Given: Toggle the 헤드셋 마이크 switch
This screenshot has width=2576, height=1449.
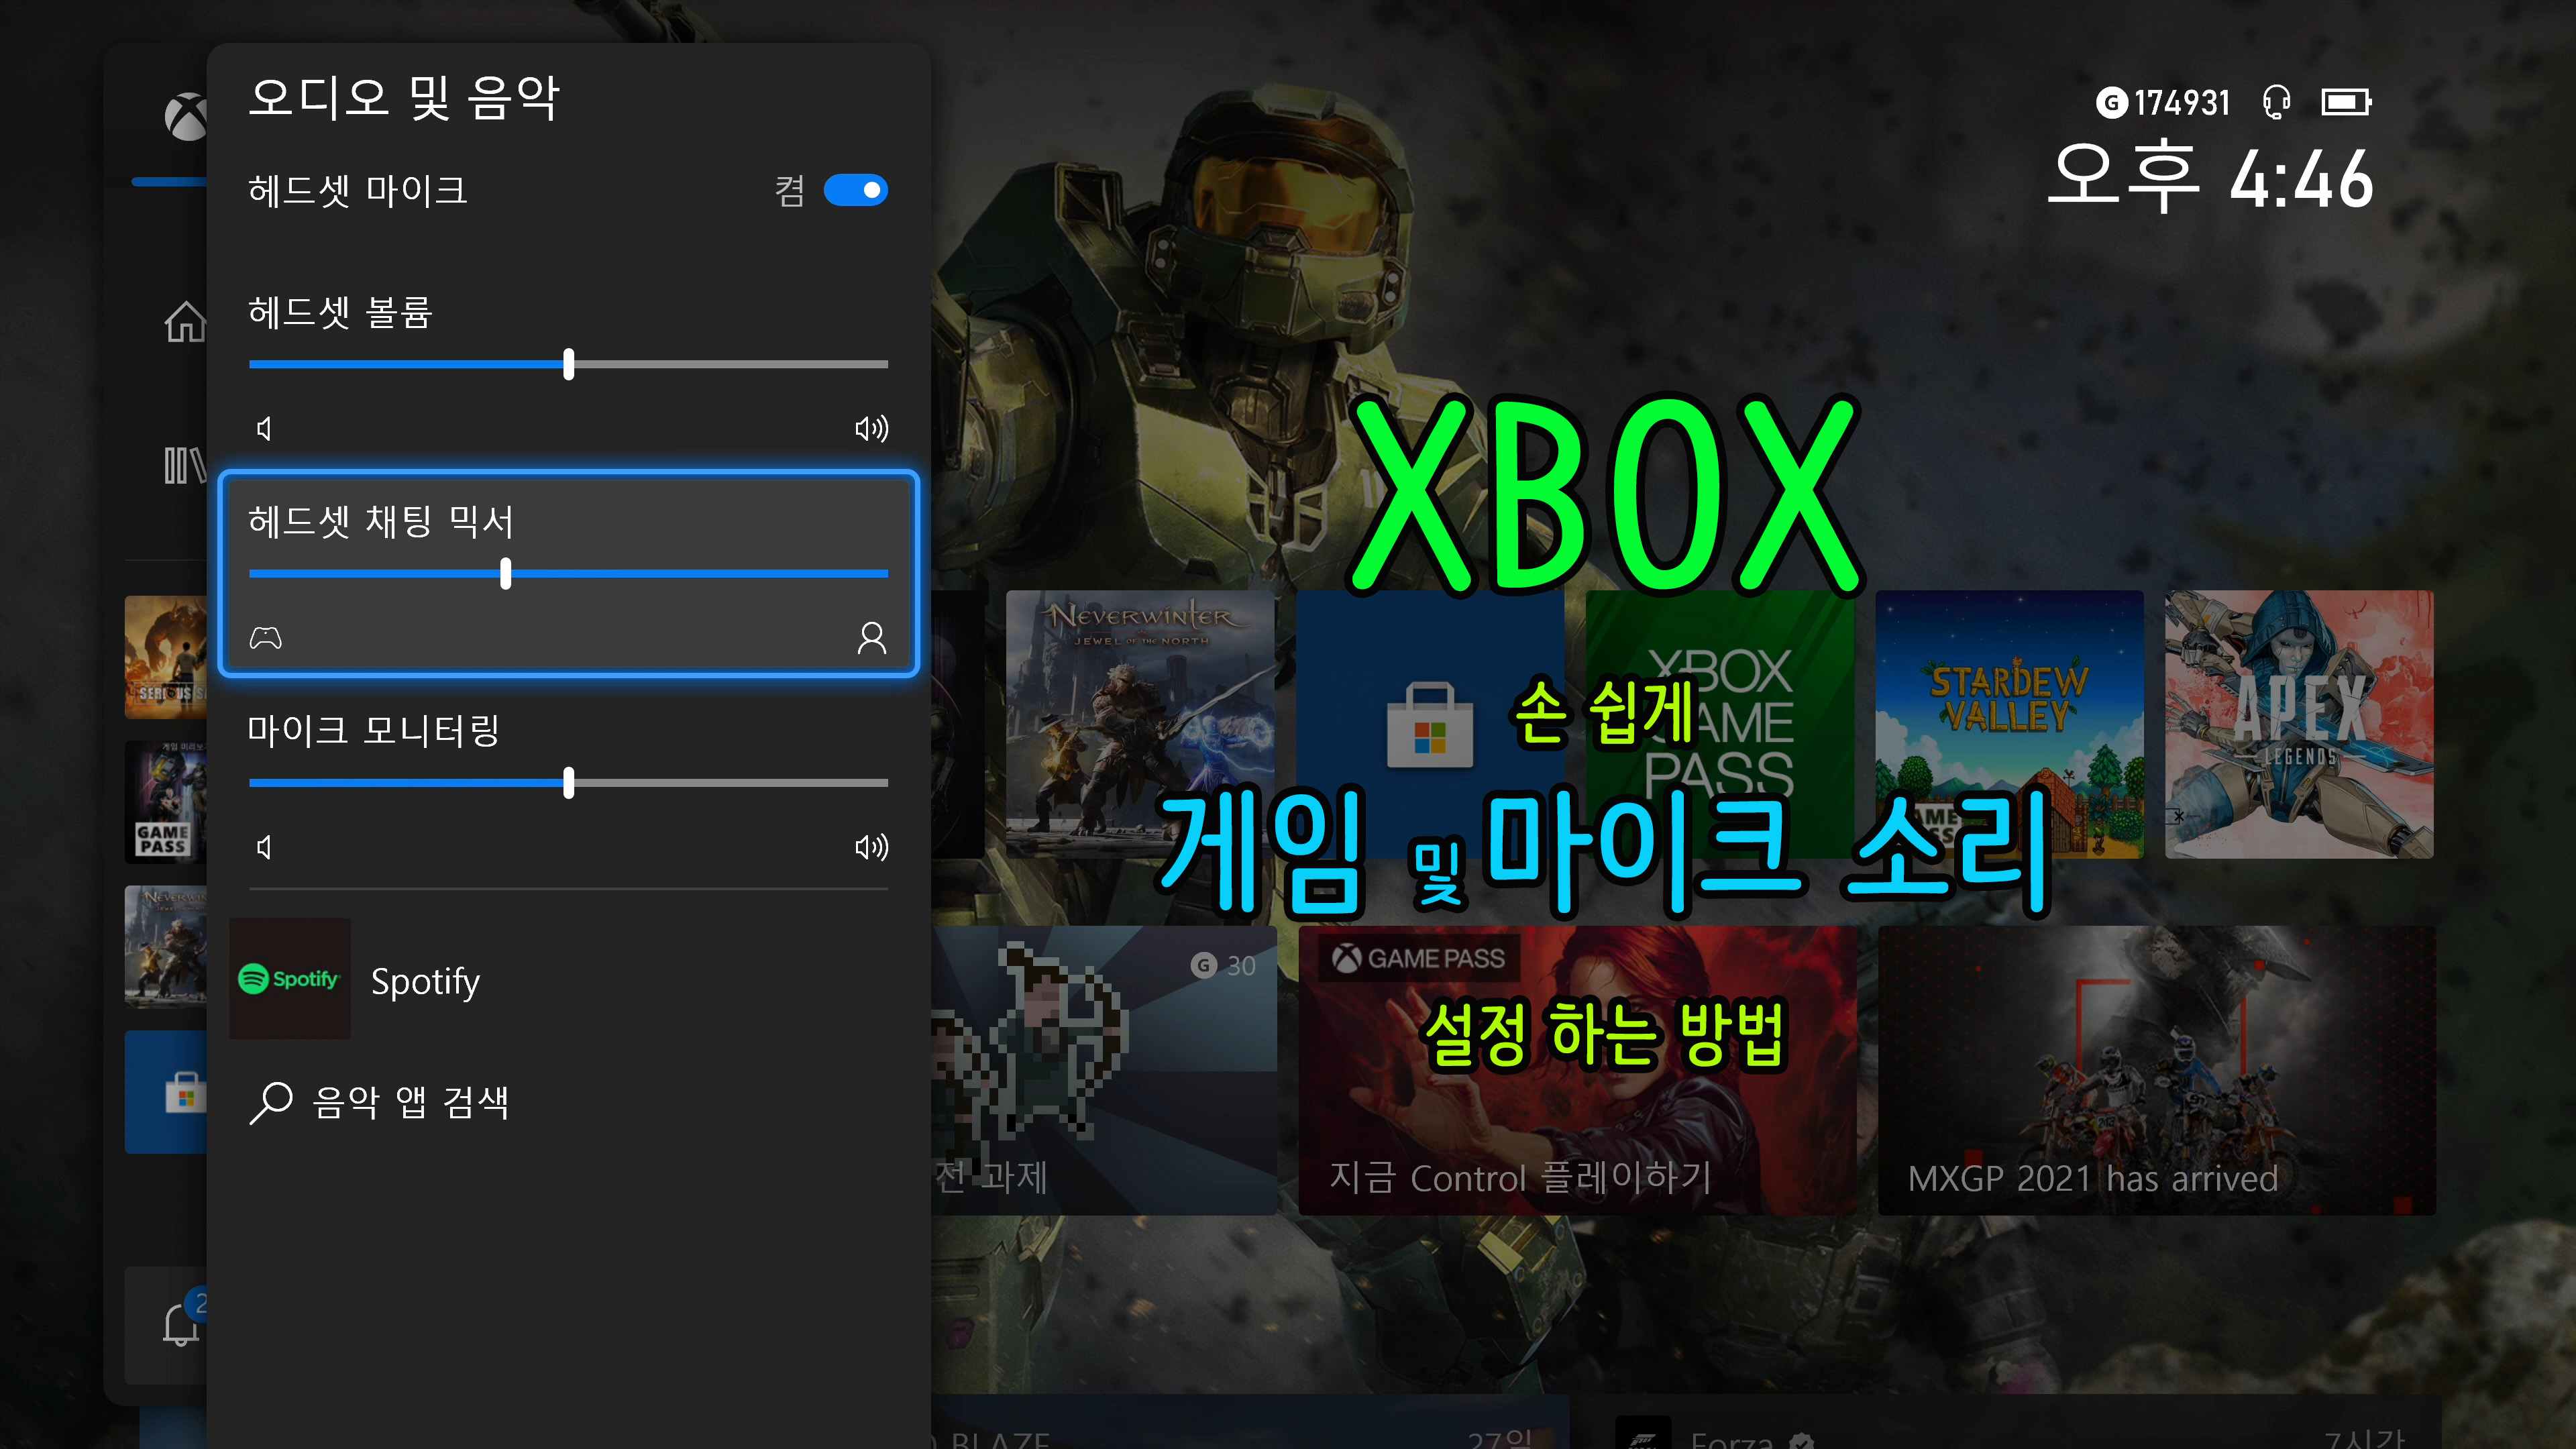Looking at the screenshot, I should [855, 190].
